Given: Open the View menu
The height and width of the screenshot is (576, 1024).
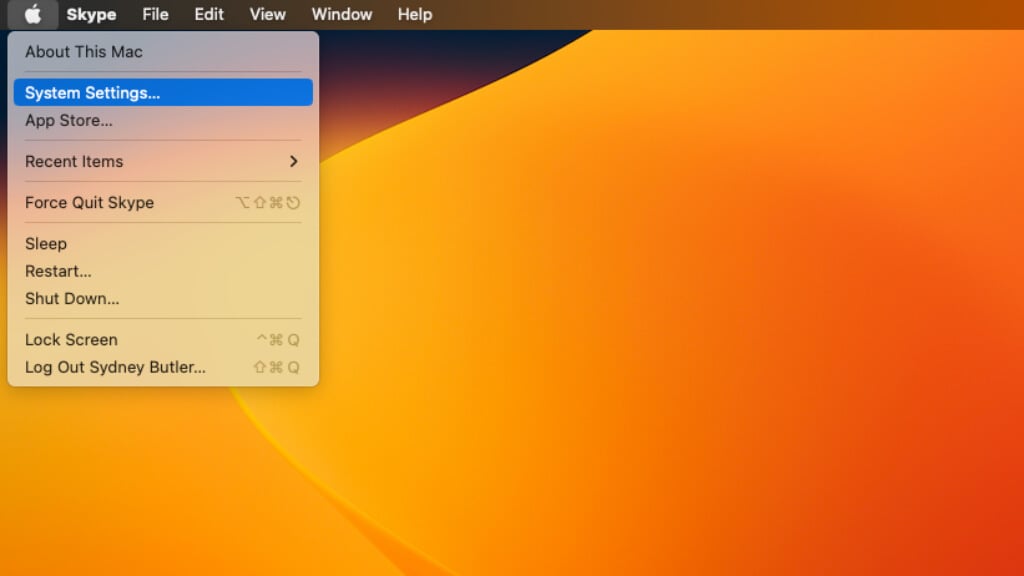Looking at the screenshot, I should pos(268,14).
